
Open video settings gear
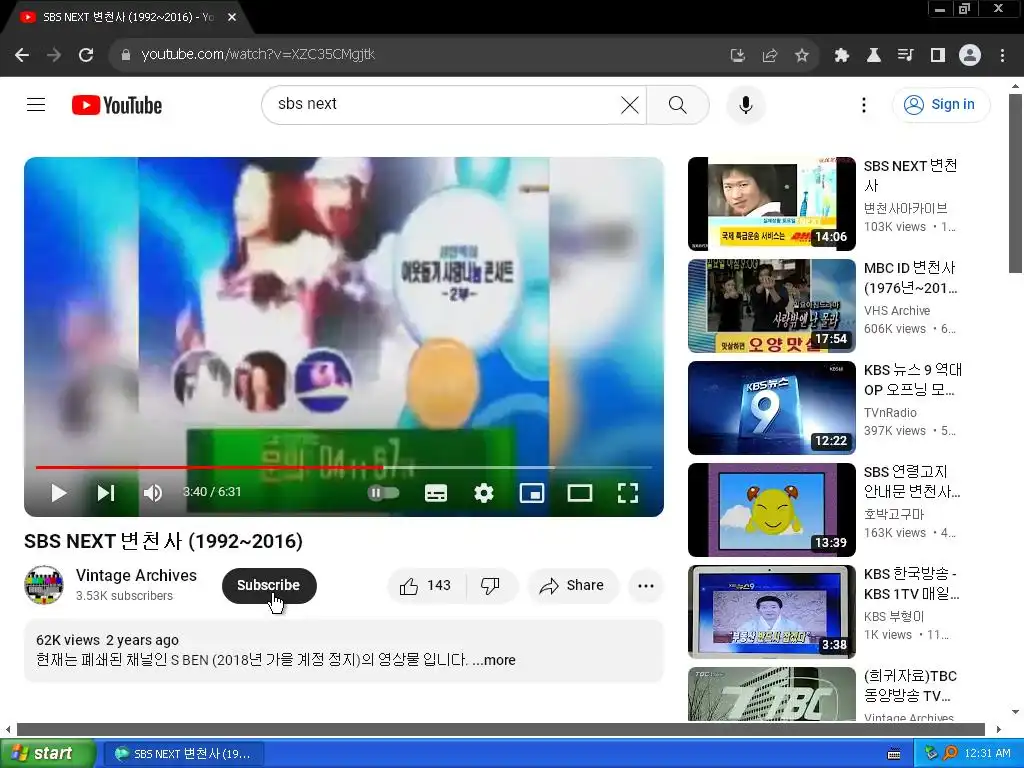[484, 493]
